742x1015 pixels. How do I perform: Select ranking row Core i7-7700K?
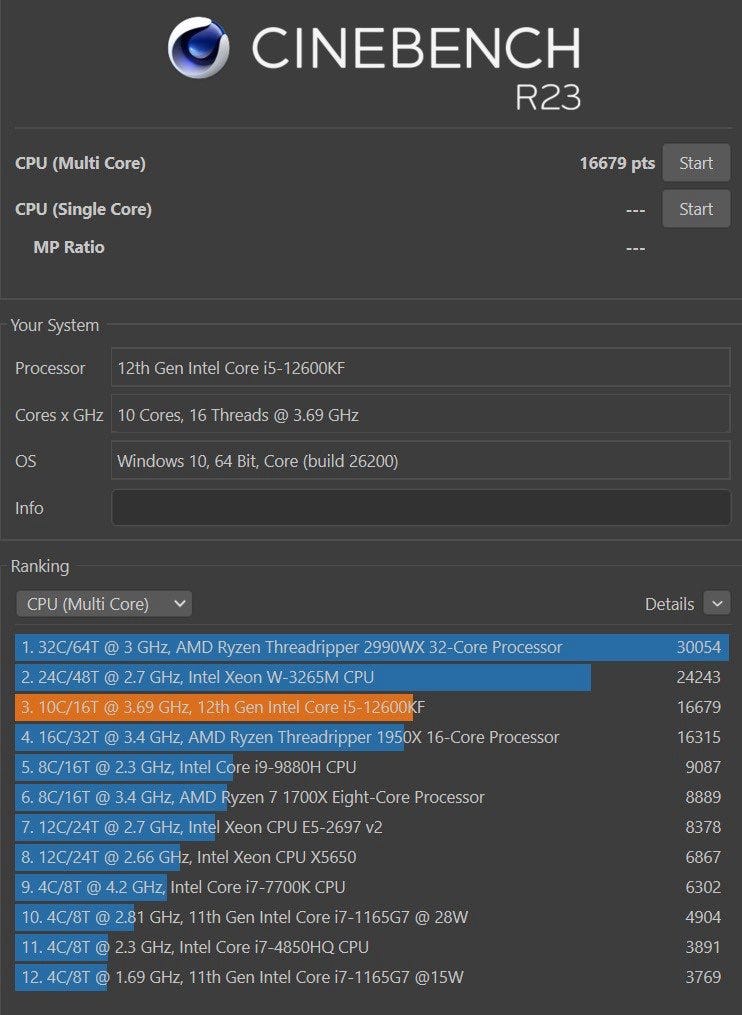(x=372, y=887)
